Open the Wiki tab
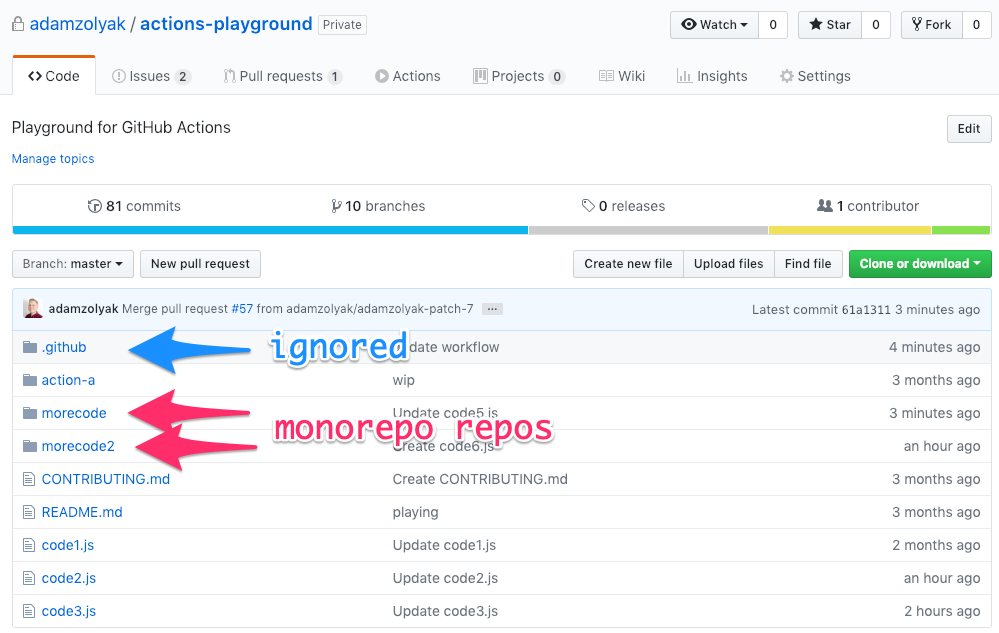 [x=622, y=76]
